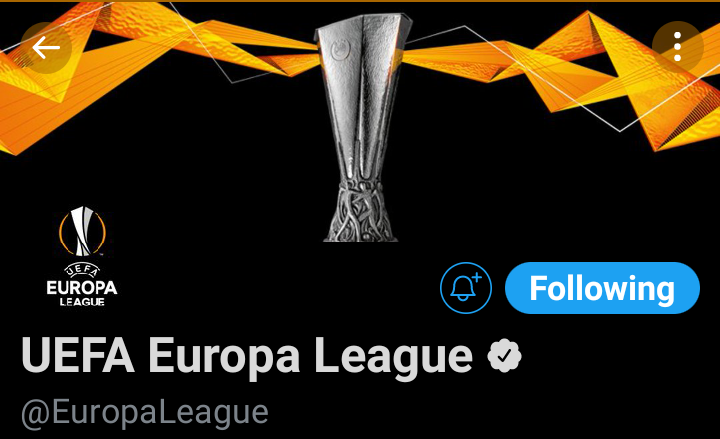
Task: Turn on tweet notifications with bell icon
Action: (x=466, y=288)
